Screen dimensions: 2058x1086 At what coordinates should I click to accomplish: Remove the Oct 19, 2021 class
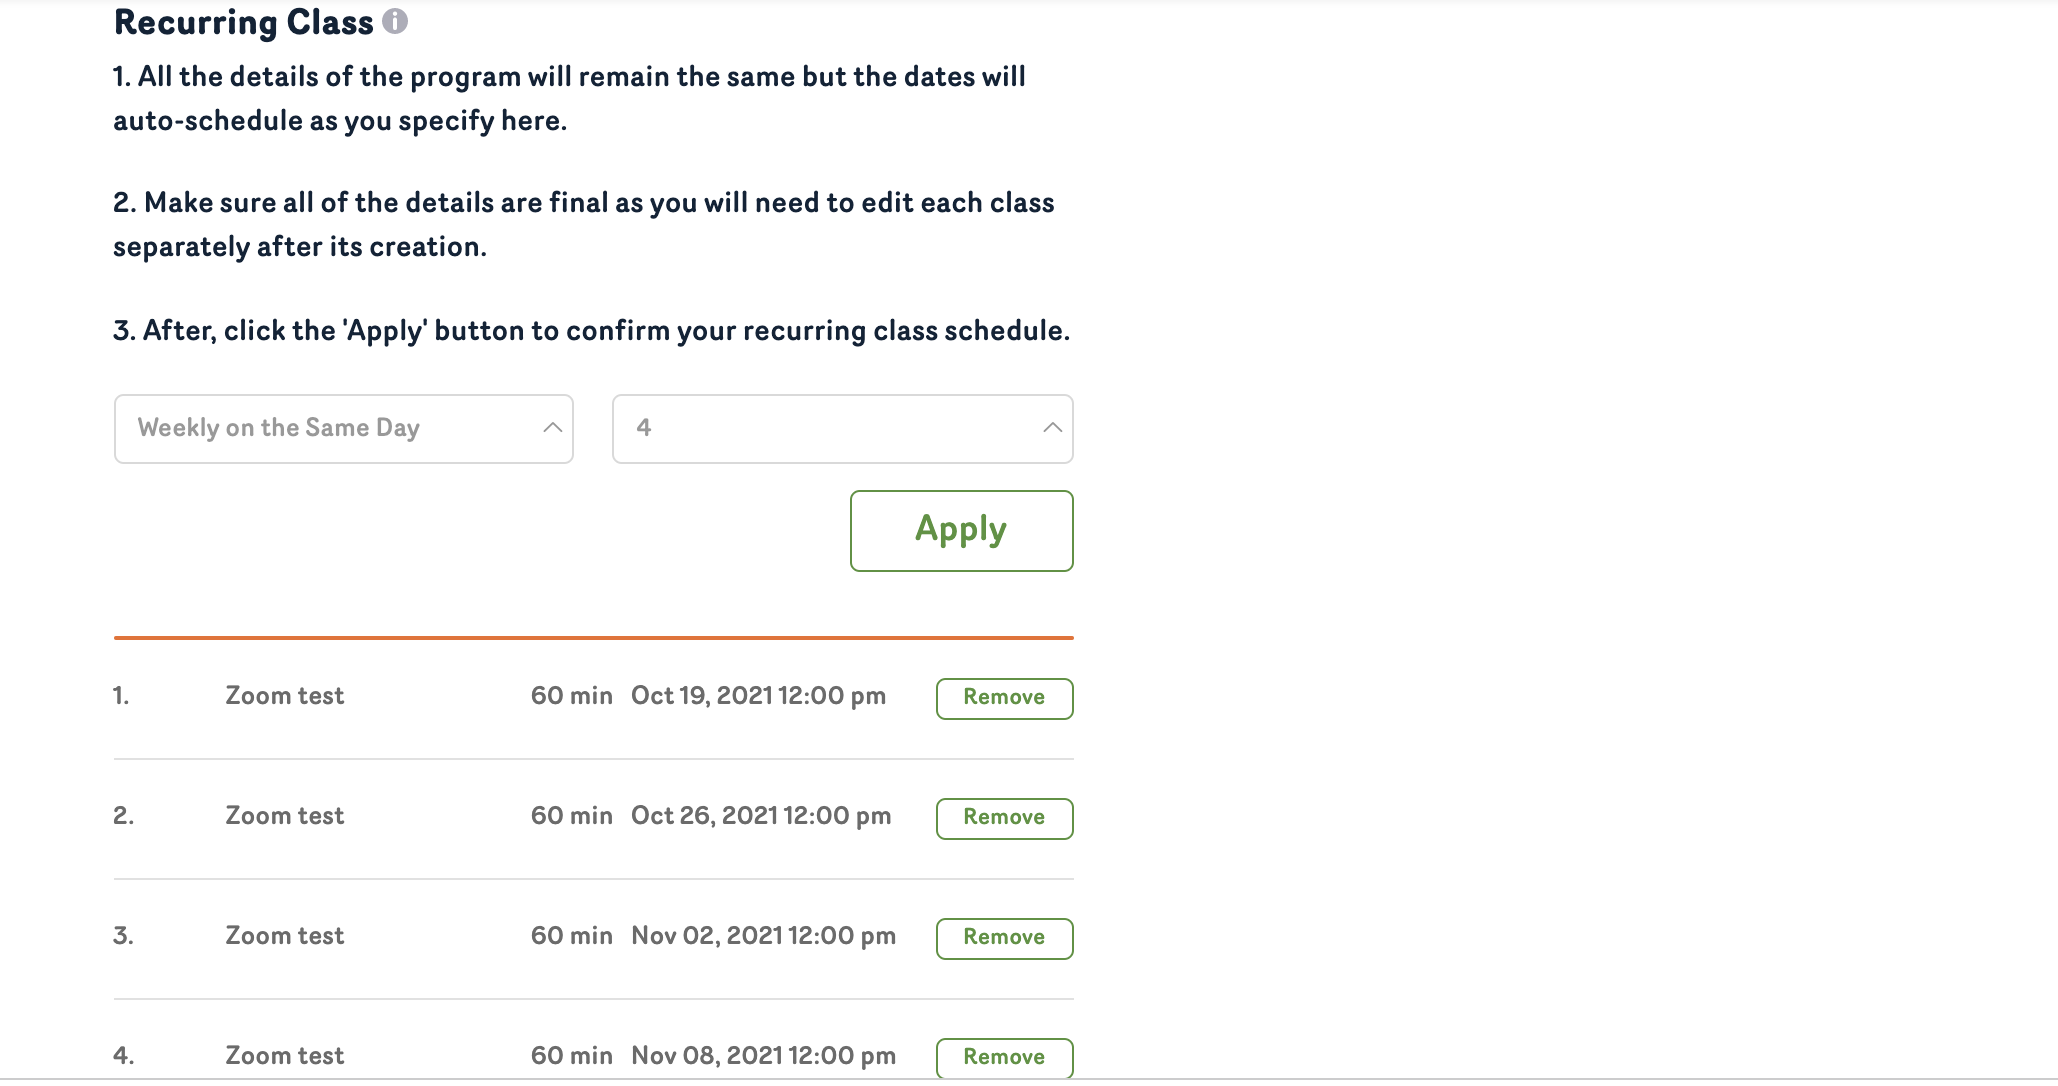pyautogui.click(x=1004, y=698)
